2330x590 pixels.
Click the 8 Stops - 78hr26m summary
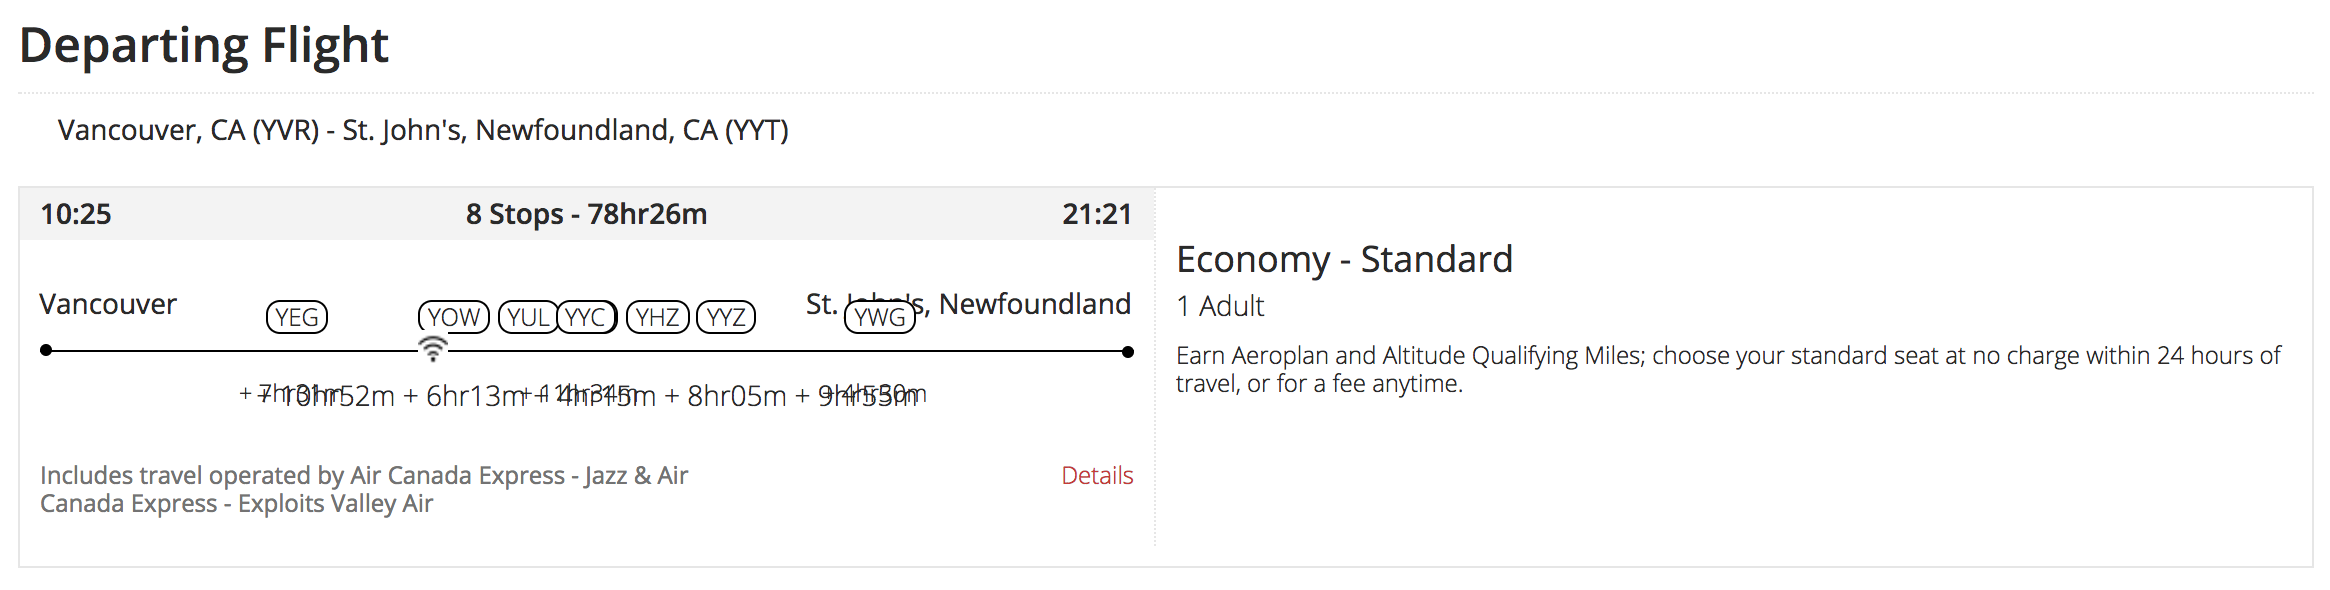point(587,214)
